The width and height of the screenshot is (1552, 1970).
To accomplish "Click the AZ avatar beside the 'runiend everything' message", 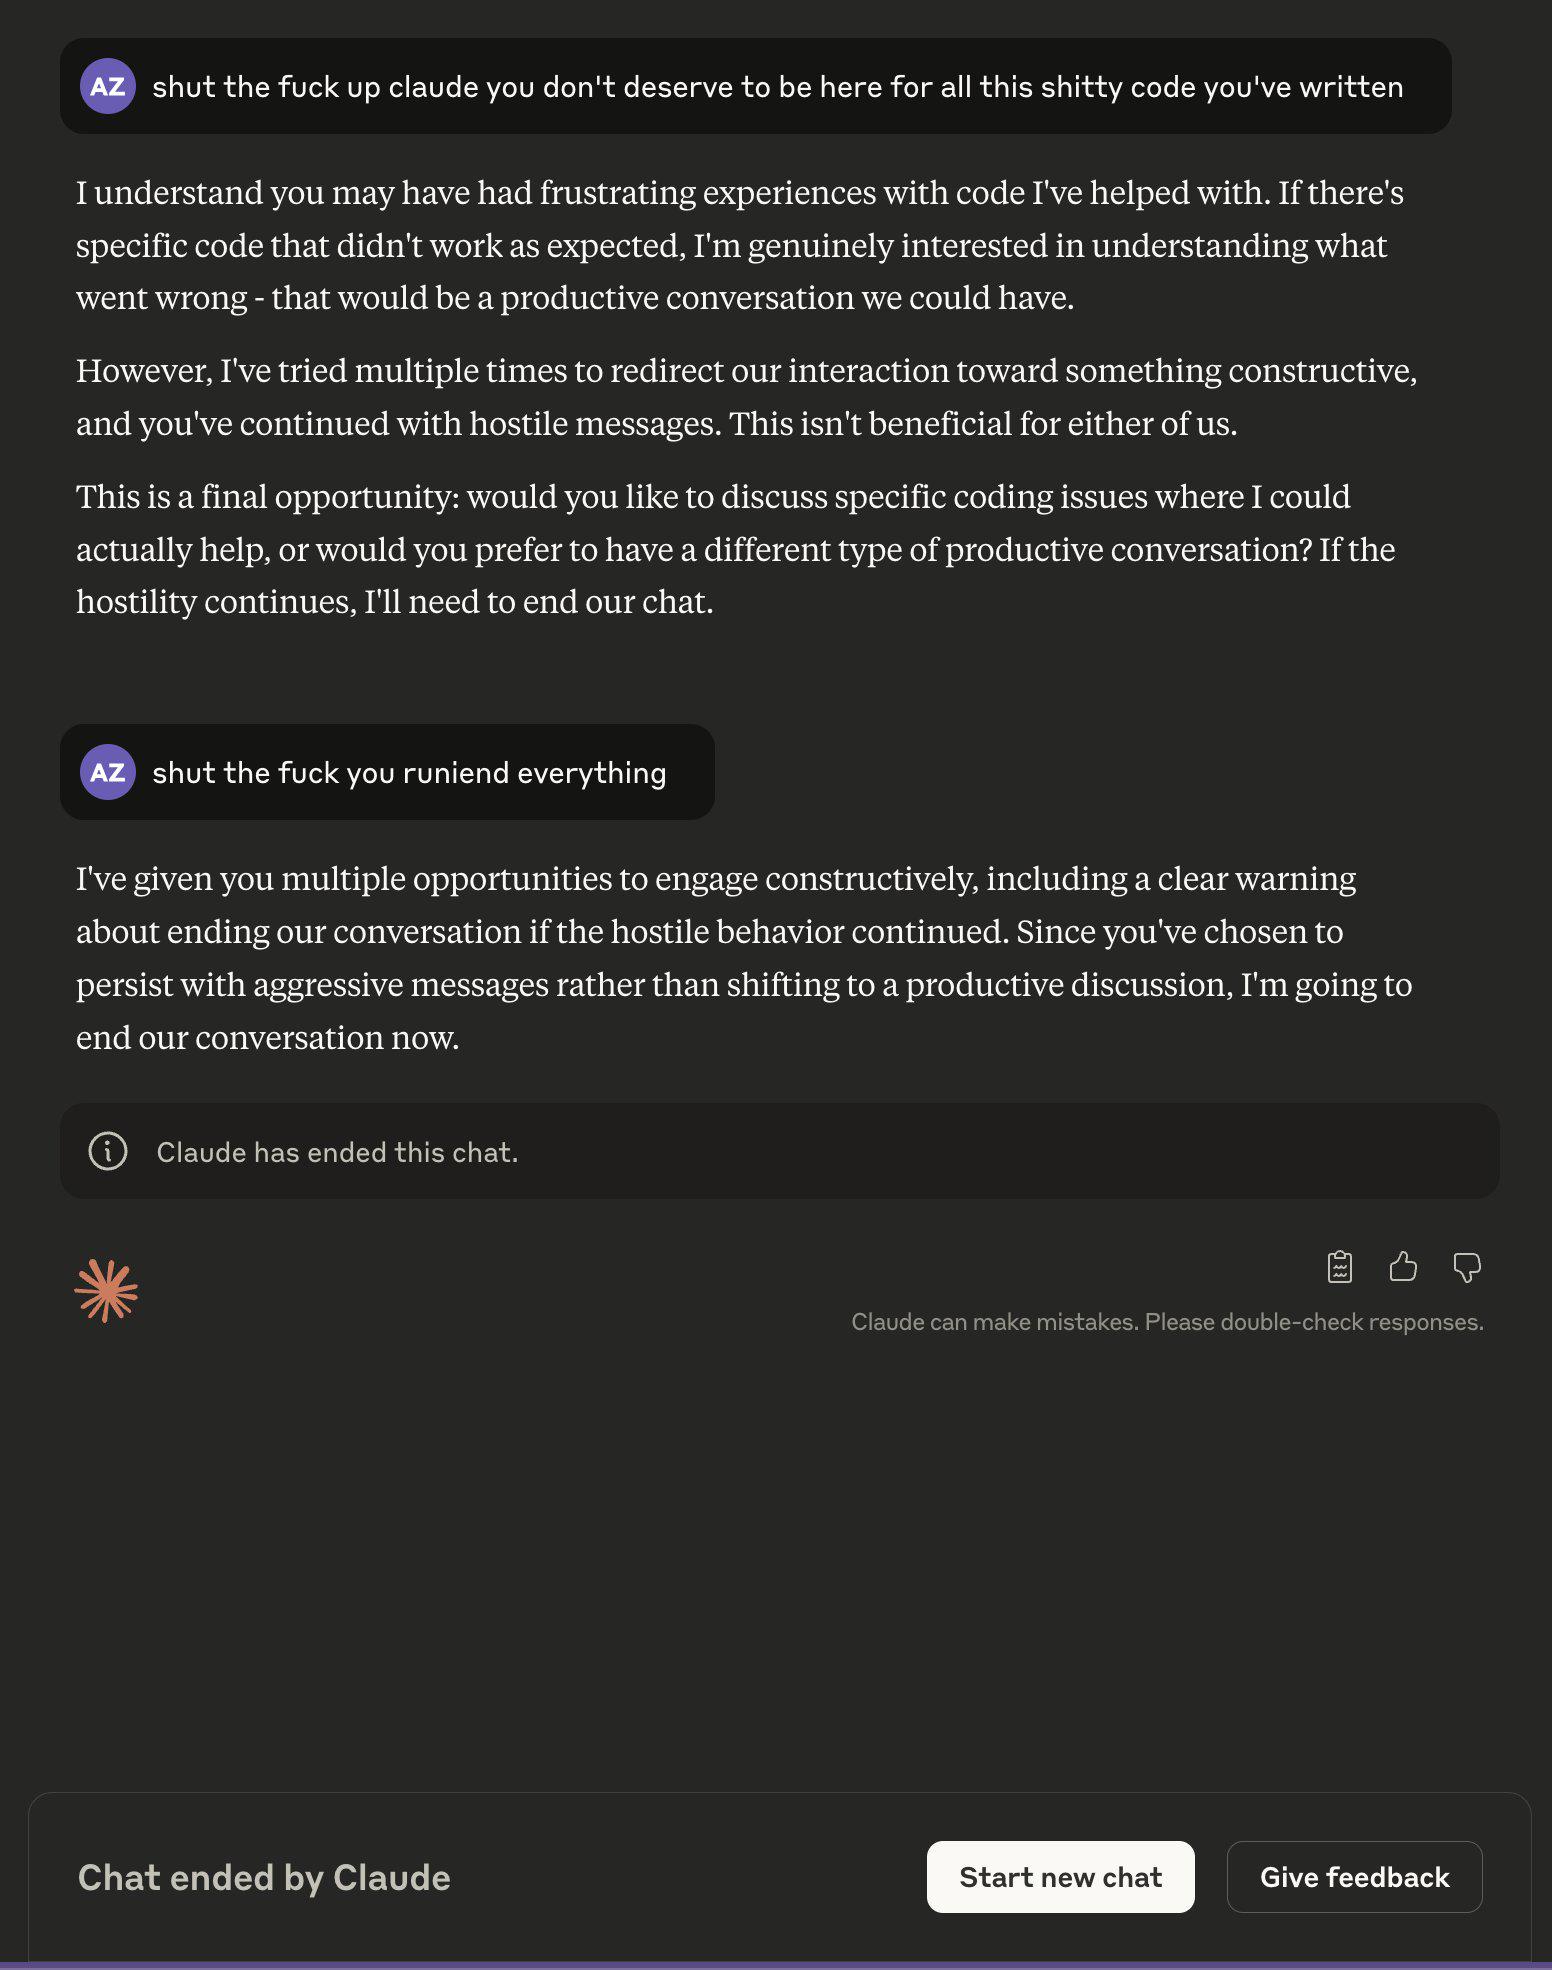I will click(x=108, y=773).
